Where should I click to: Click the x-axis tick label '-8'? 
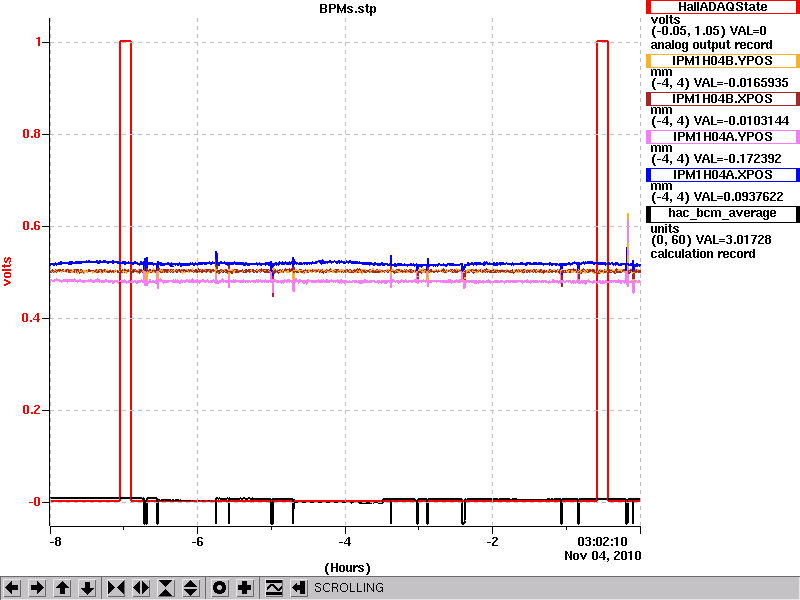(x=54, y=541)
